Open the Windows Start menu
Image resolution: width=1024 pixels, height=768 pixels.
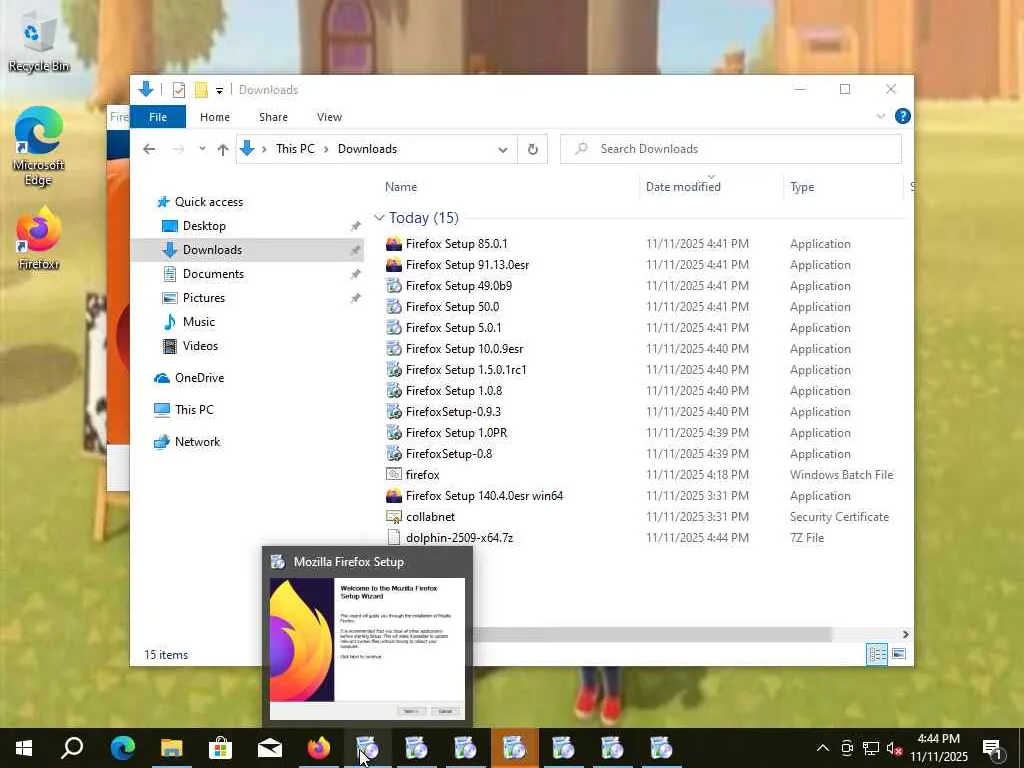tap(24, 748)
